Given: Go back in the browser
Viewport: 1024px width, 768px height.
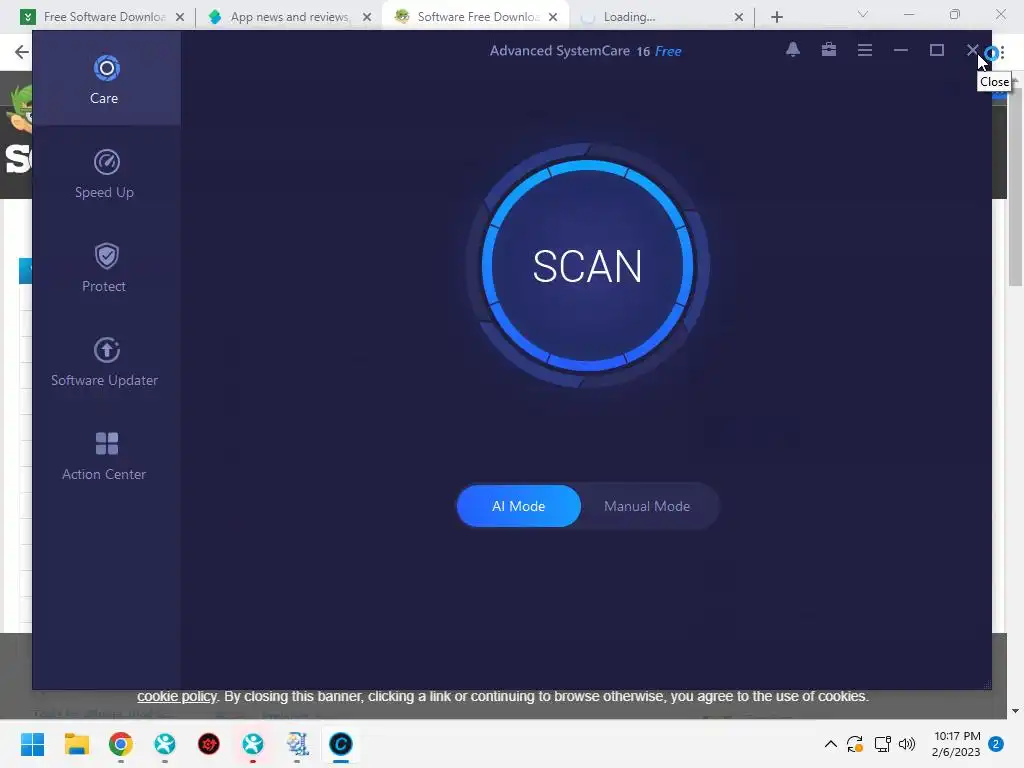Looking at the screenshot, I should [x=22, y=52].
